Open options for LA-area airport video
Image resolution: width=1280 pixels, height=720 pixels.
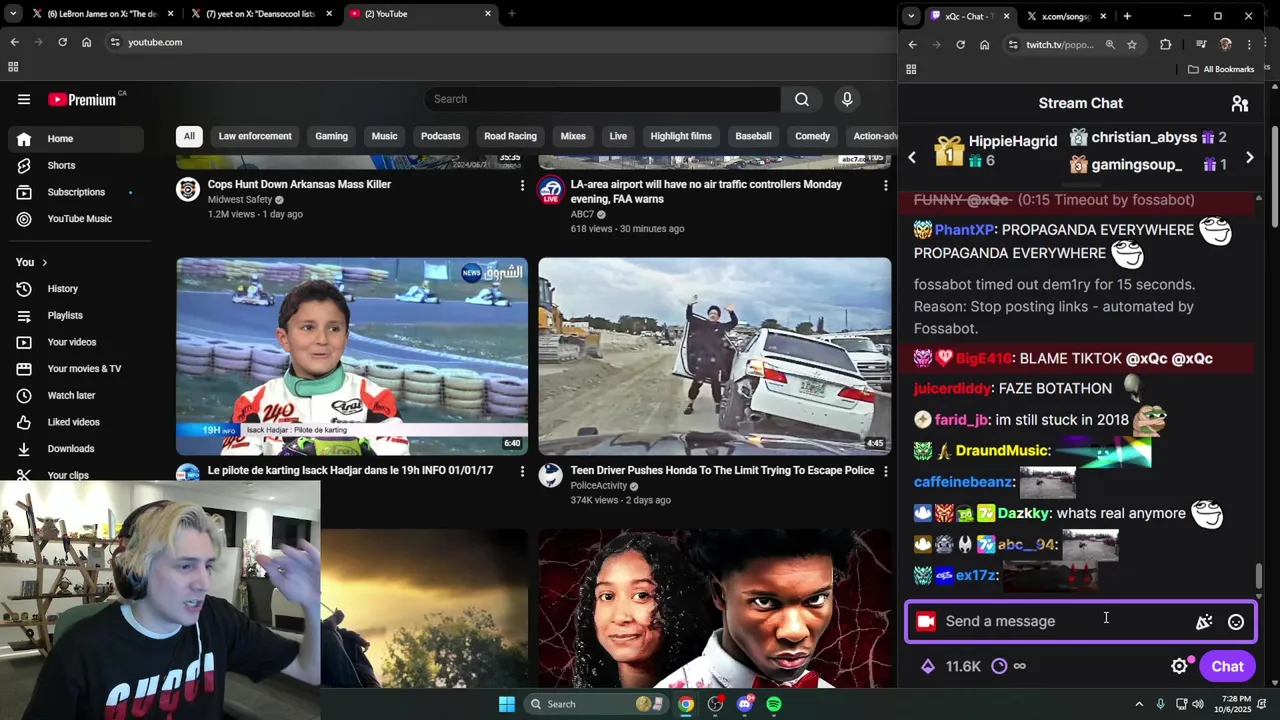885,185
